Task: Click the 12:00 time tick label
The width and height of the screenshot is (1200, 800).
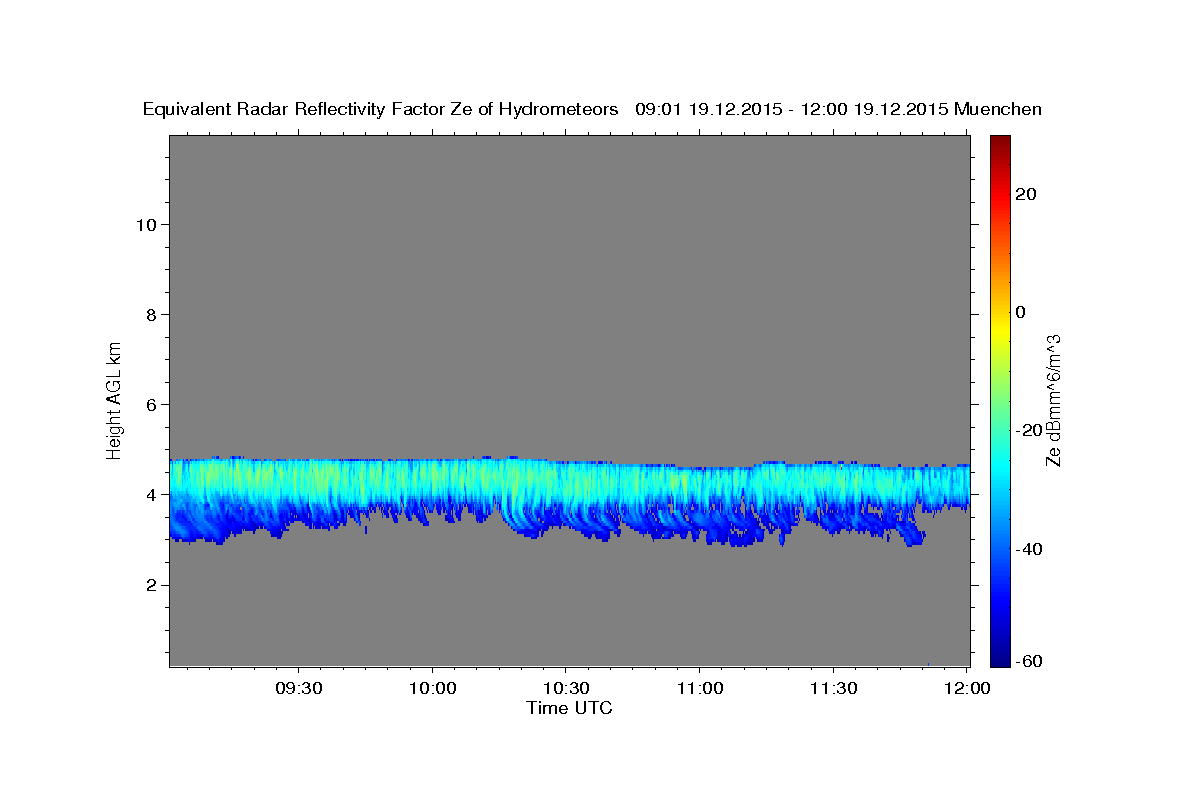Action: (966, 689)
